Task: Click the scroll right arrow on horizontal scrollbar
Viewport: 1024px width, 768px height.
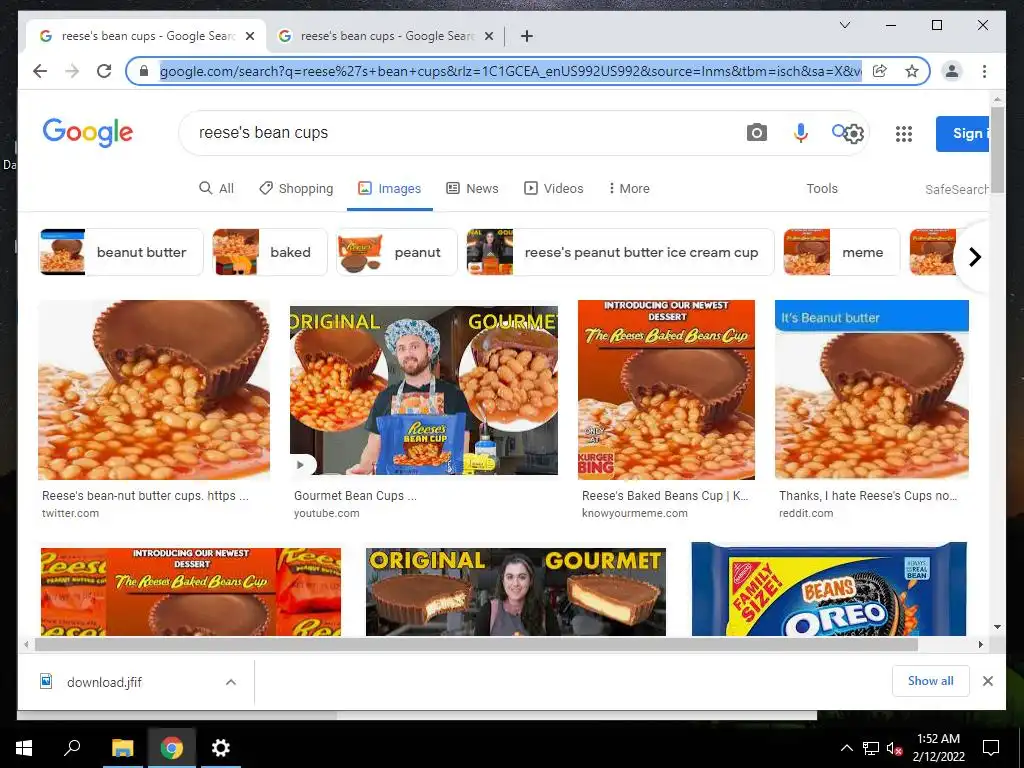Action: [x=980, y=645]
